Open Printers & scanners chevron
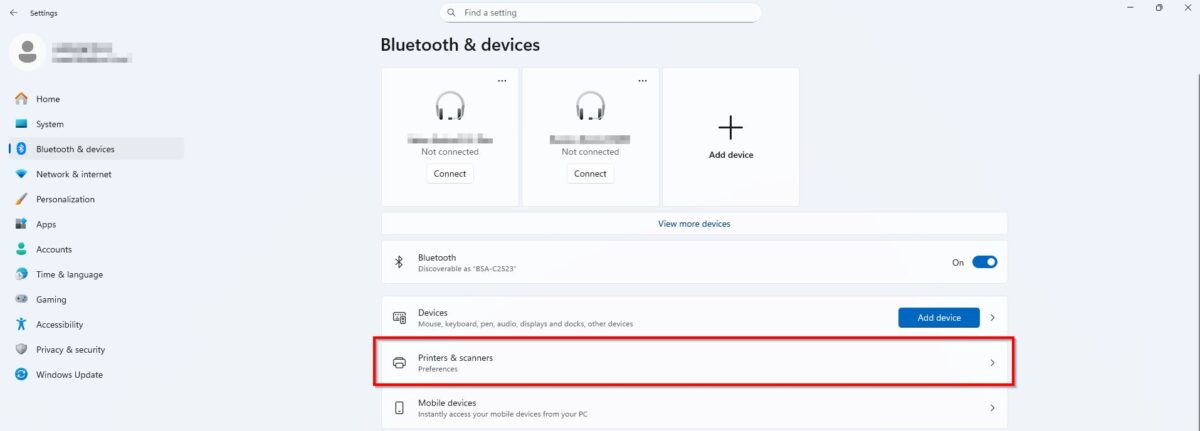1200x431 pixels. click(992, 363)
